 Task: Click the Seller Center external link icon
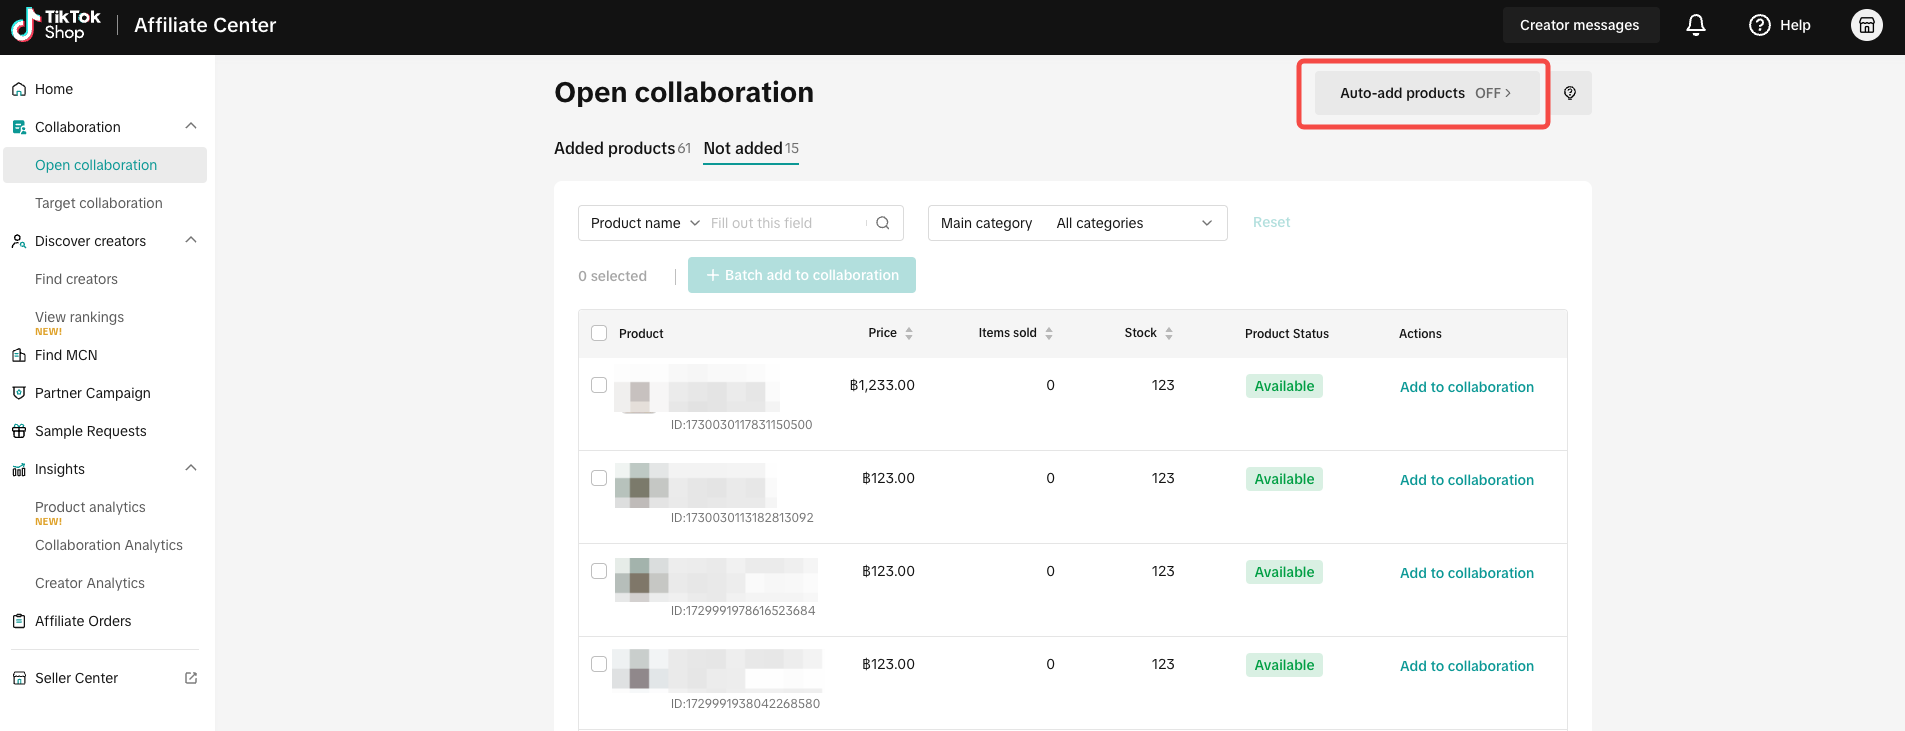(191, 678)
